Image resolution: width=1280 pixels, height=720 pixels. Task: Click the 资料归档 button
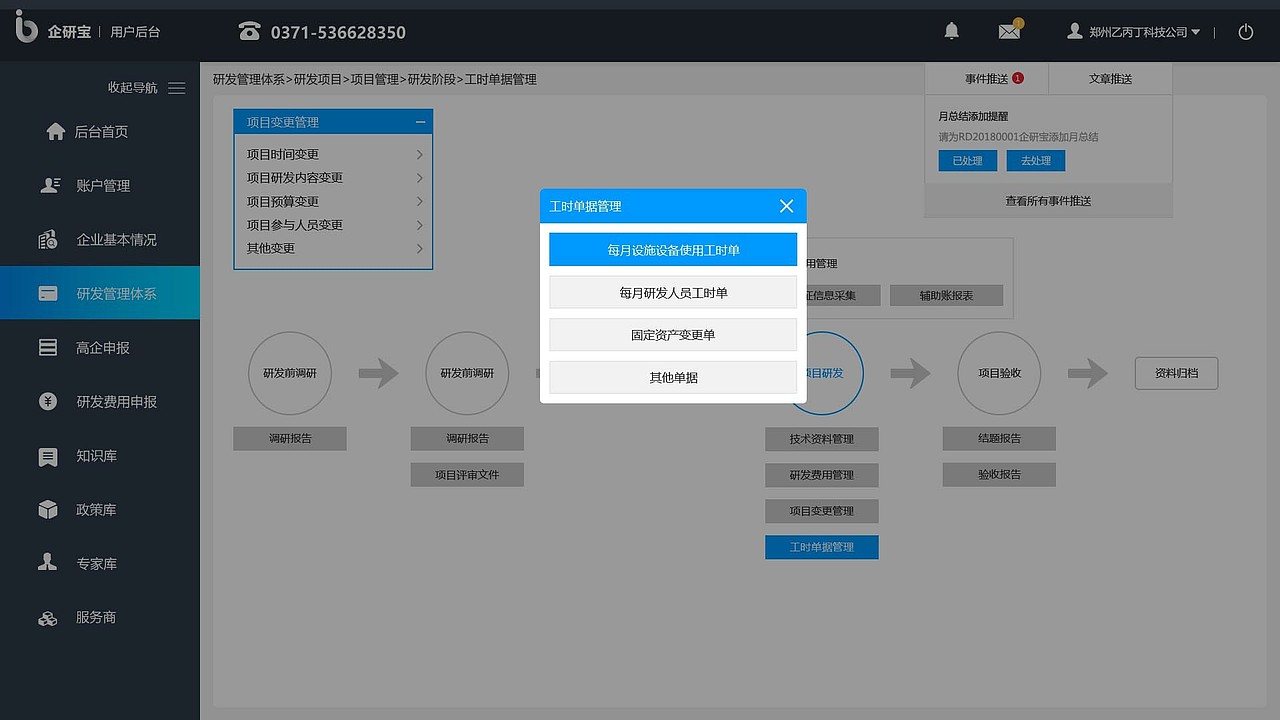tap(1176, 373)
